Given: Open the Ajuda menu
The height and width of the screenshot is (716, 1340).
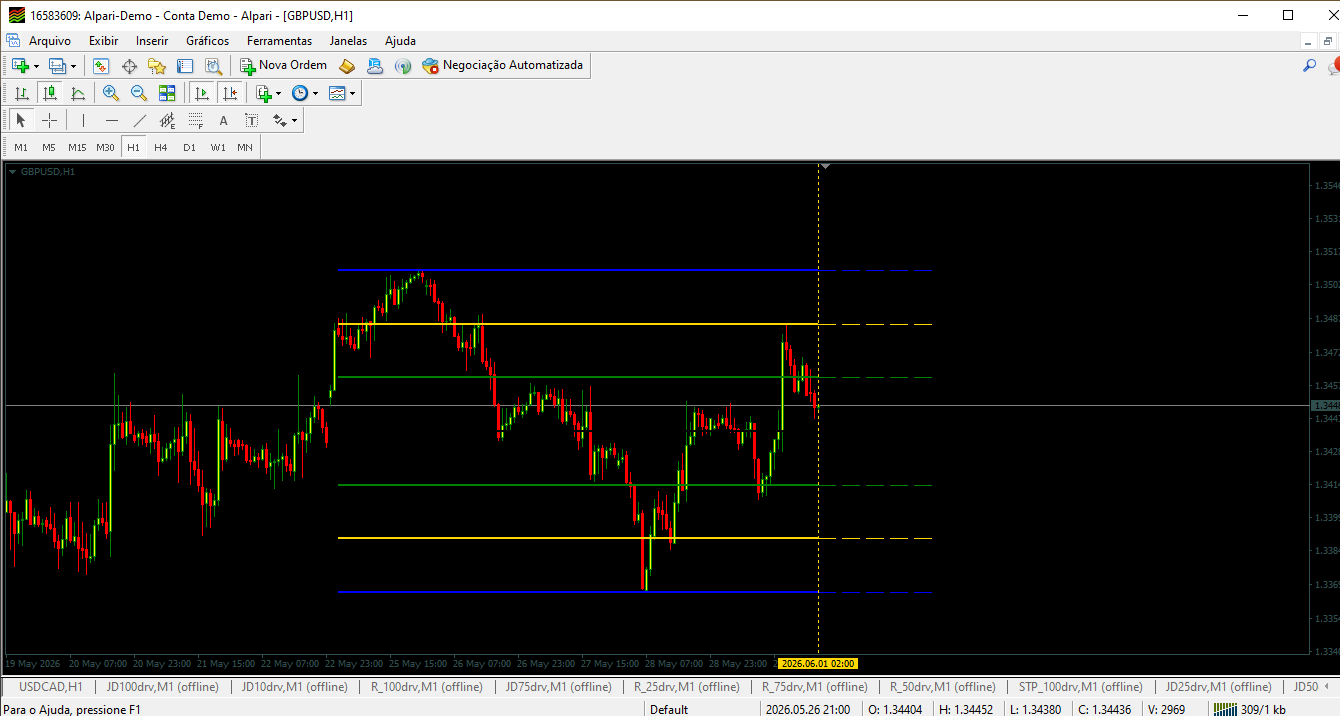Looking at the screenshot, I should coord(400,41).
